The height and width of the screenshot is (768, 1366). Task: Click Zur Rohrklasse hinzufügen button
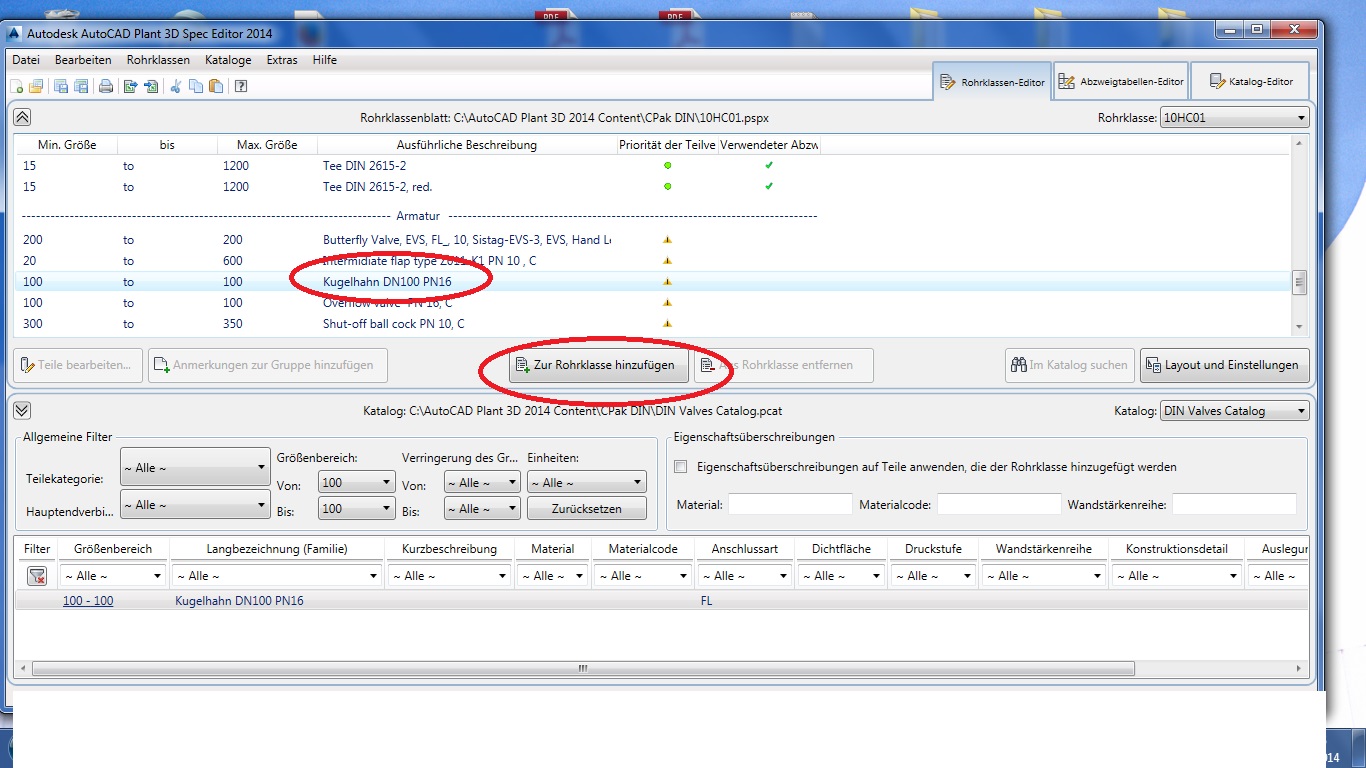(x=598, y=365)
